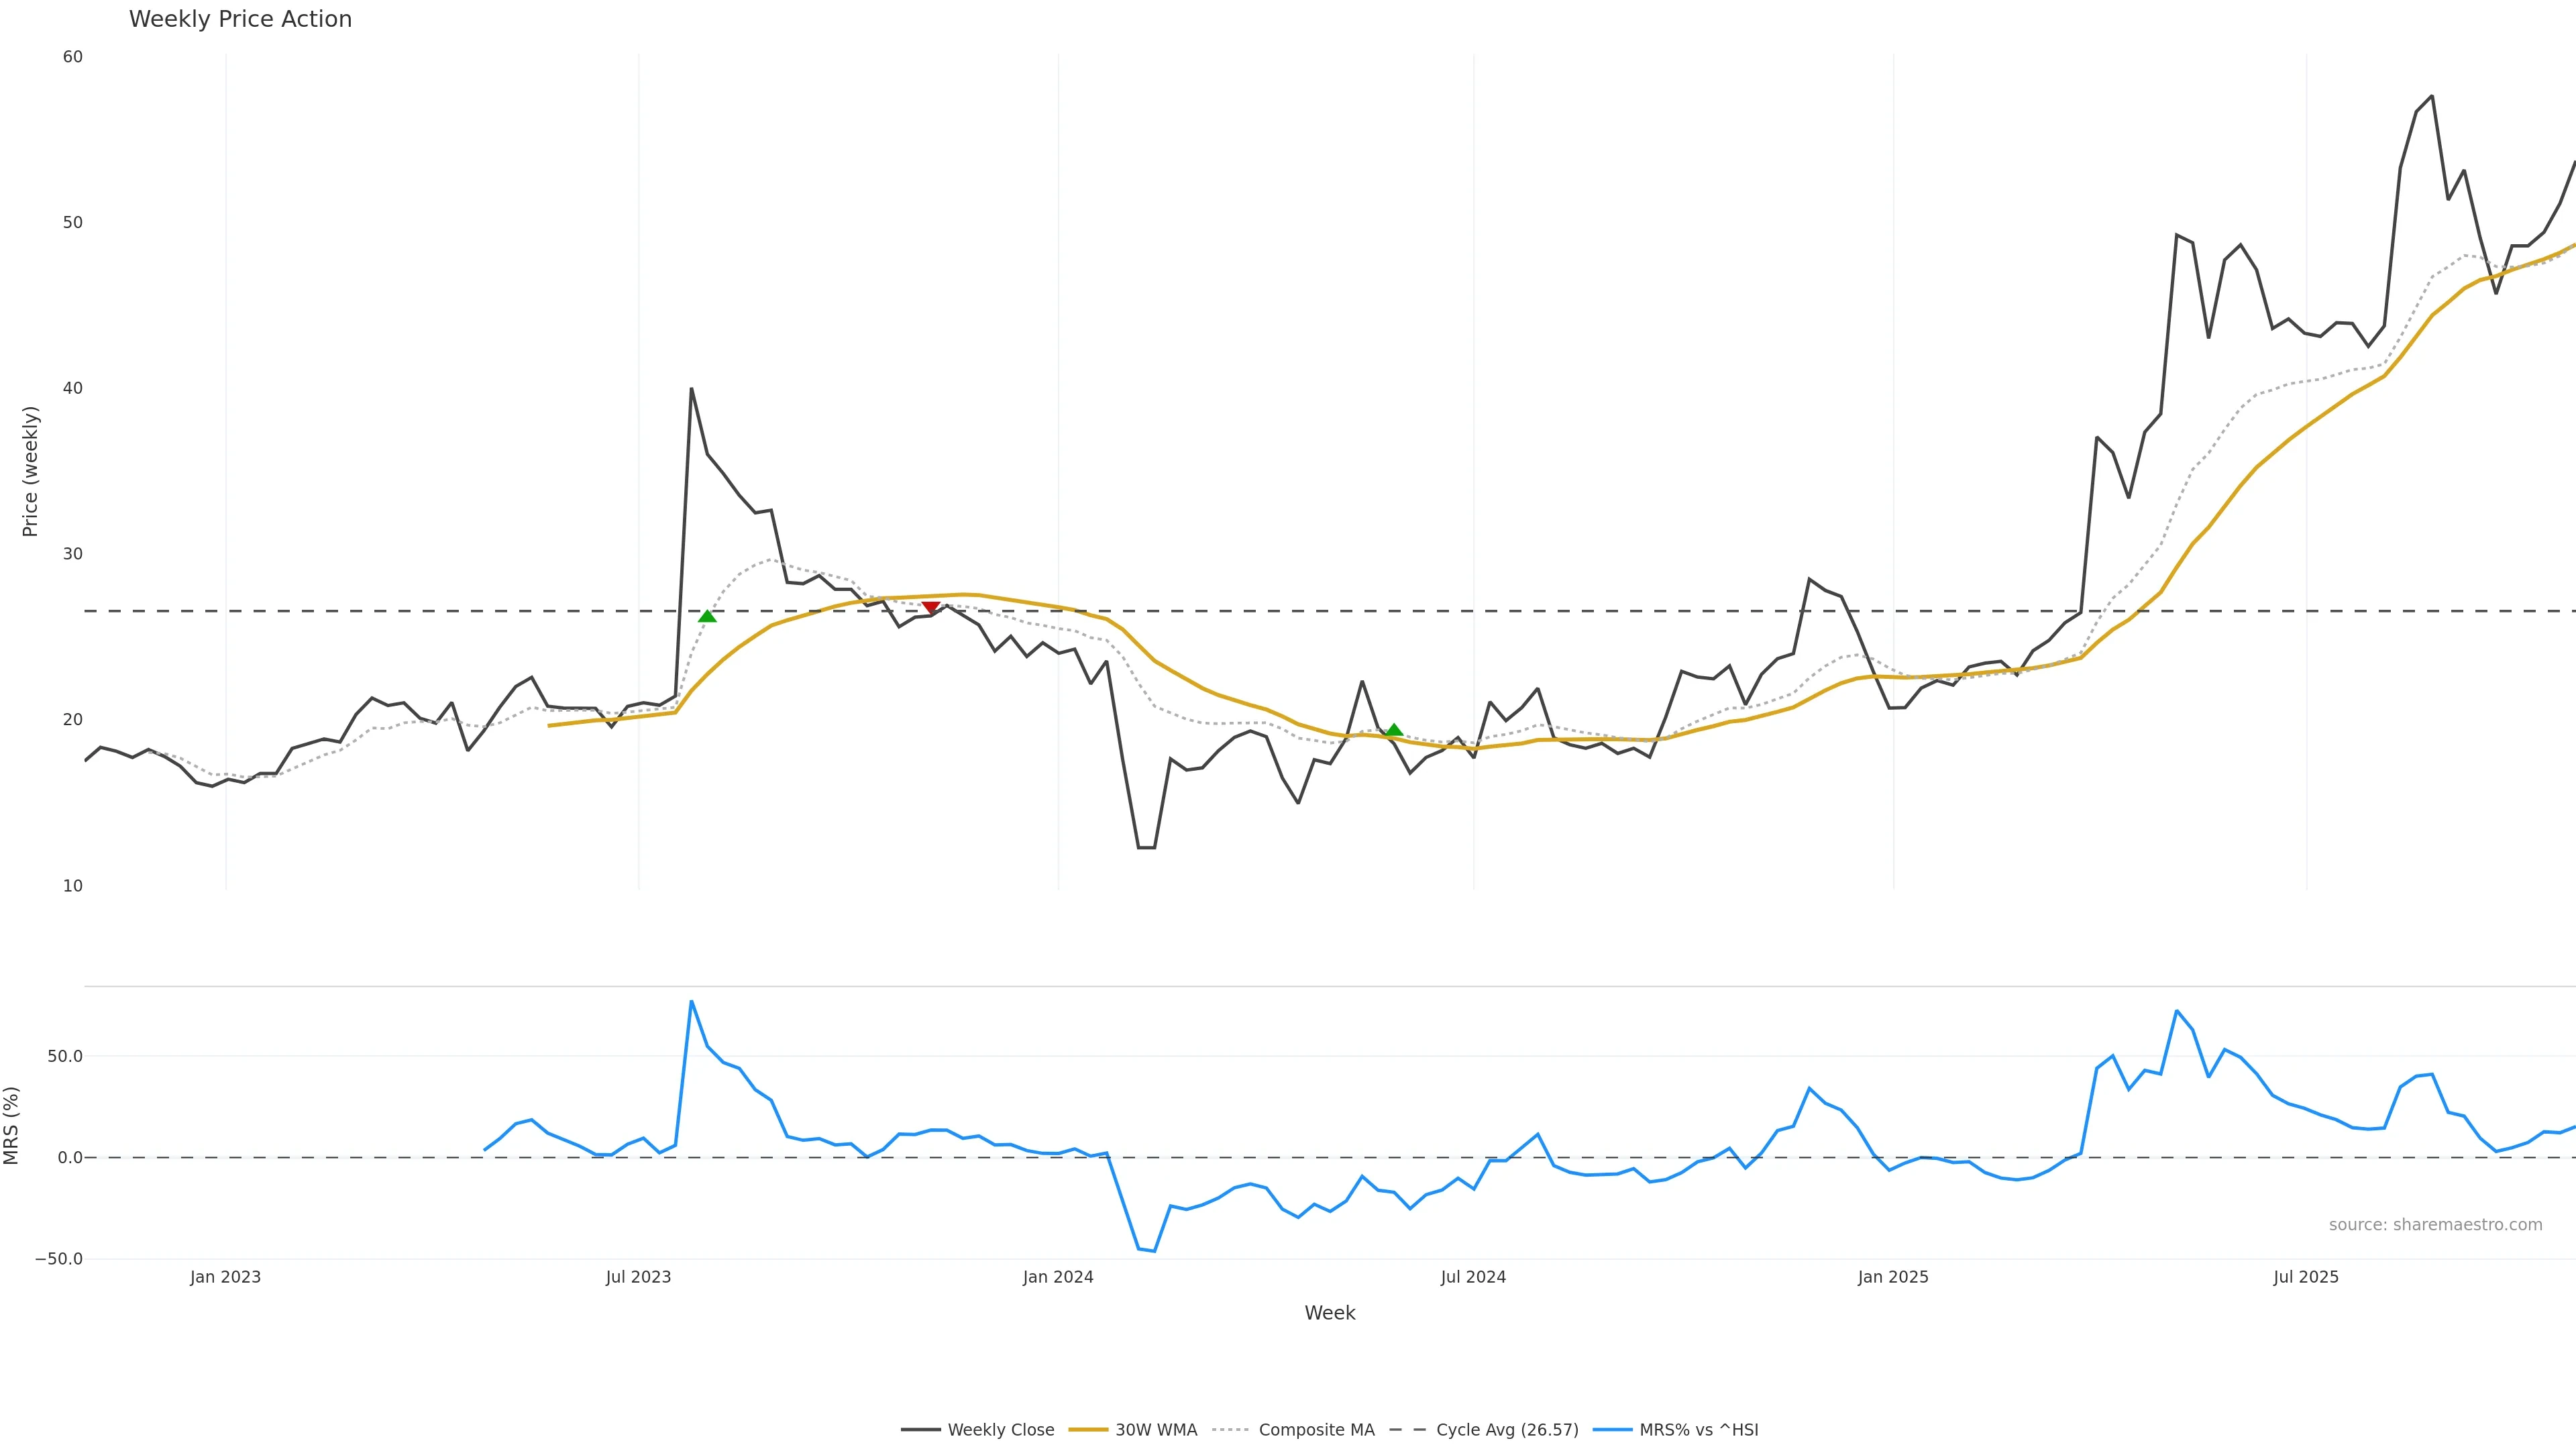Click the dotted gray Composite MA legend swatch
The height and width of the screenshot is (1449, 2576).
1230,1430
